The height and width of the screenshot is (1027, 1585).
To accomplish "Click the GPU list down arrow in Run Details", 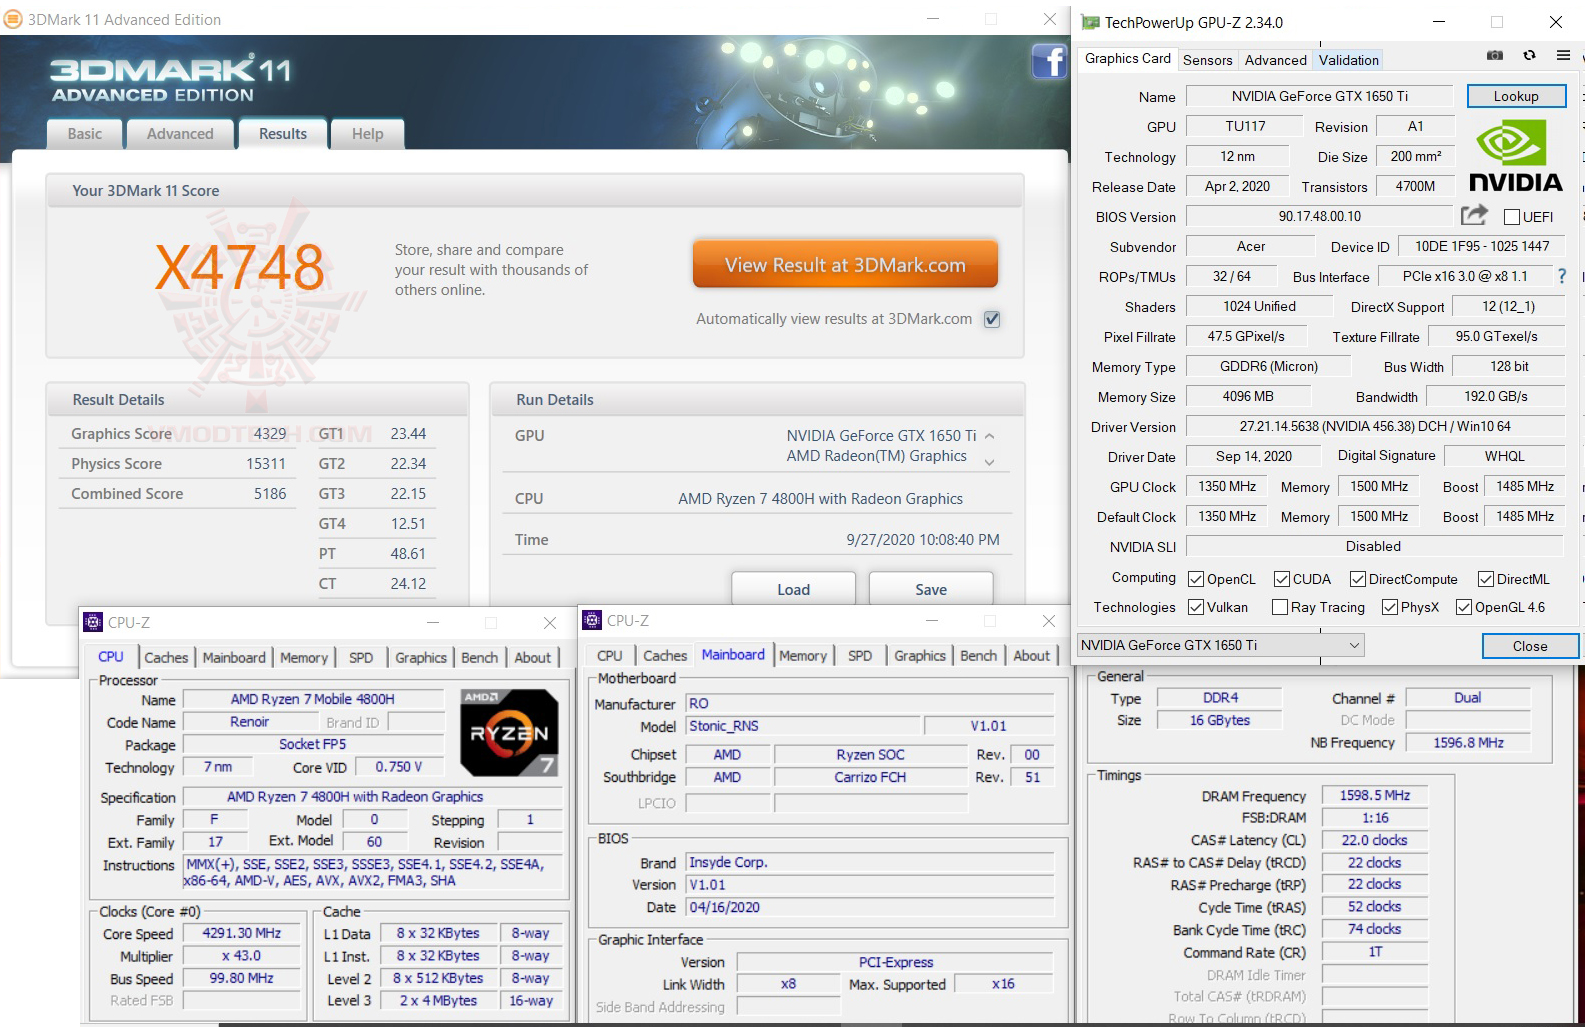I will click(989, 461).
